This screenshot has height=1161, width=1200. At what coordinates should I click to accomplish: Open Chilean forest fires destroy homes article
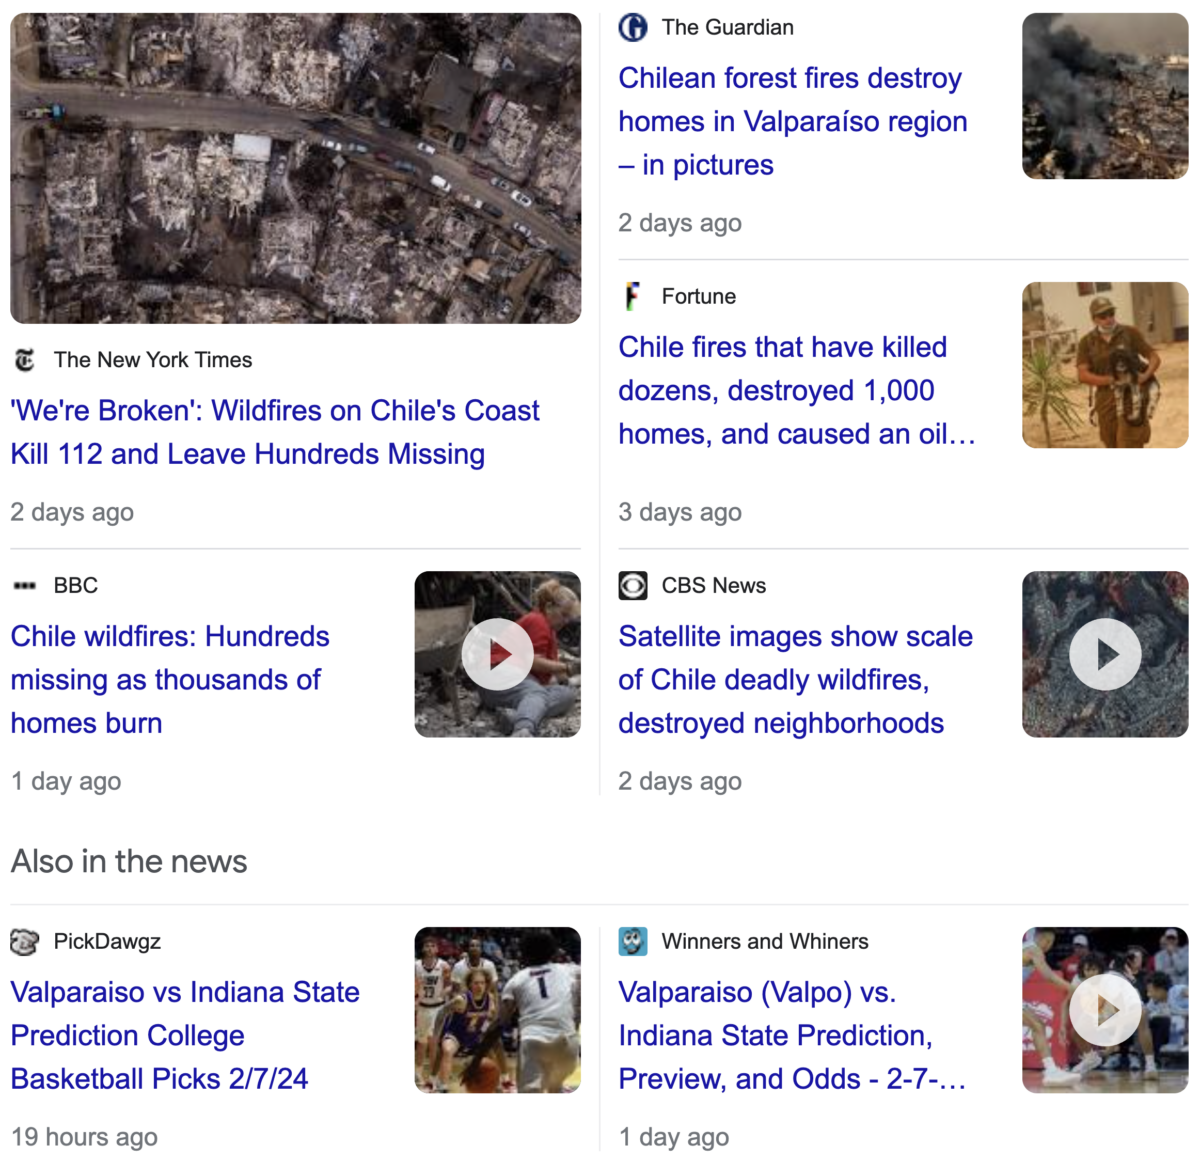click(x=793, y=121)
